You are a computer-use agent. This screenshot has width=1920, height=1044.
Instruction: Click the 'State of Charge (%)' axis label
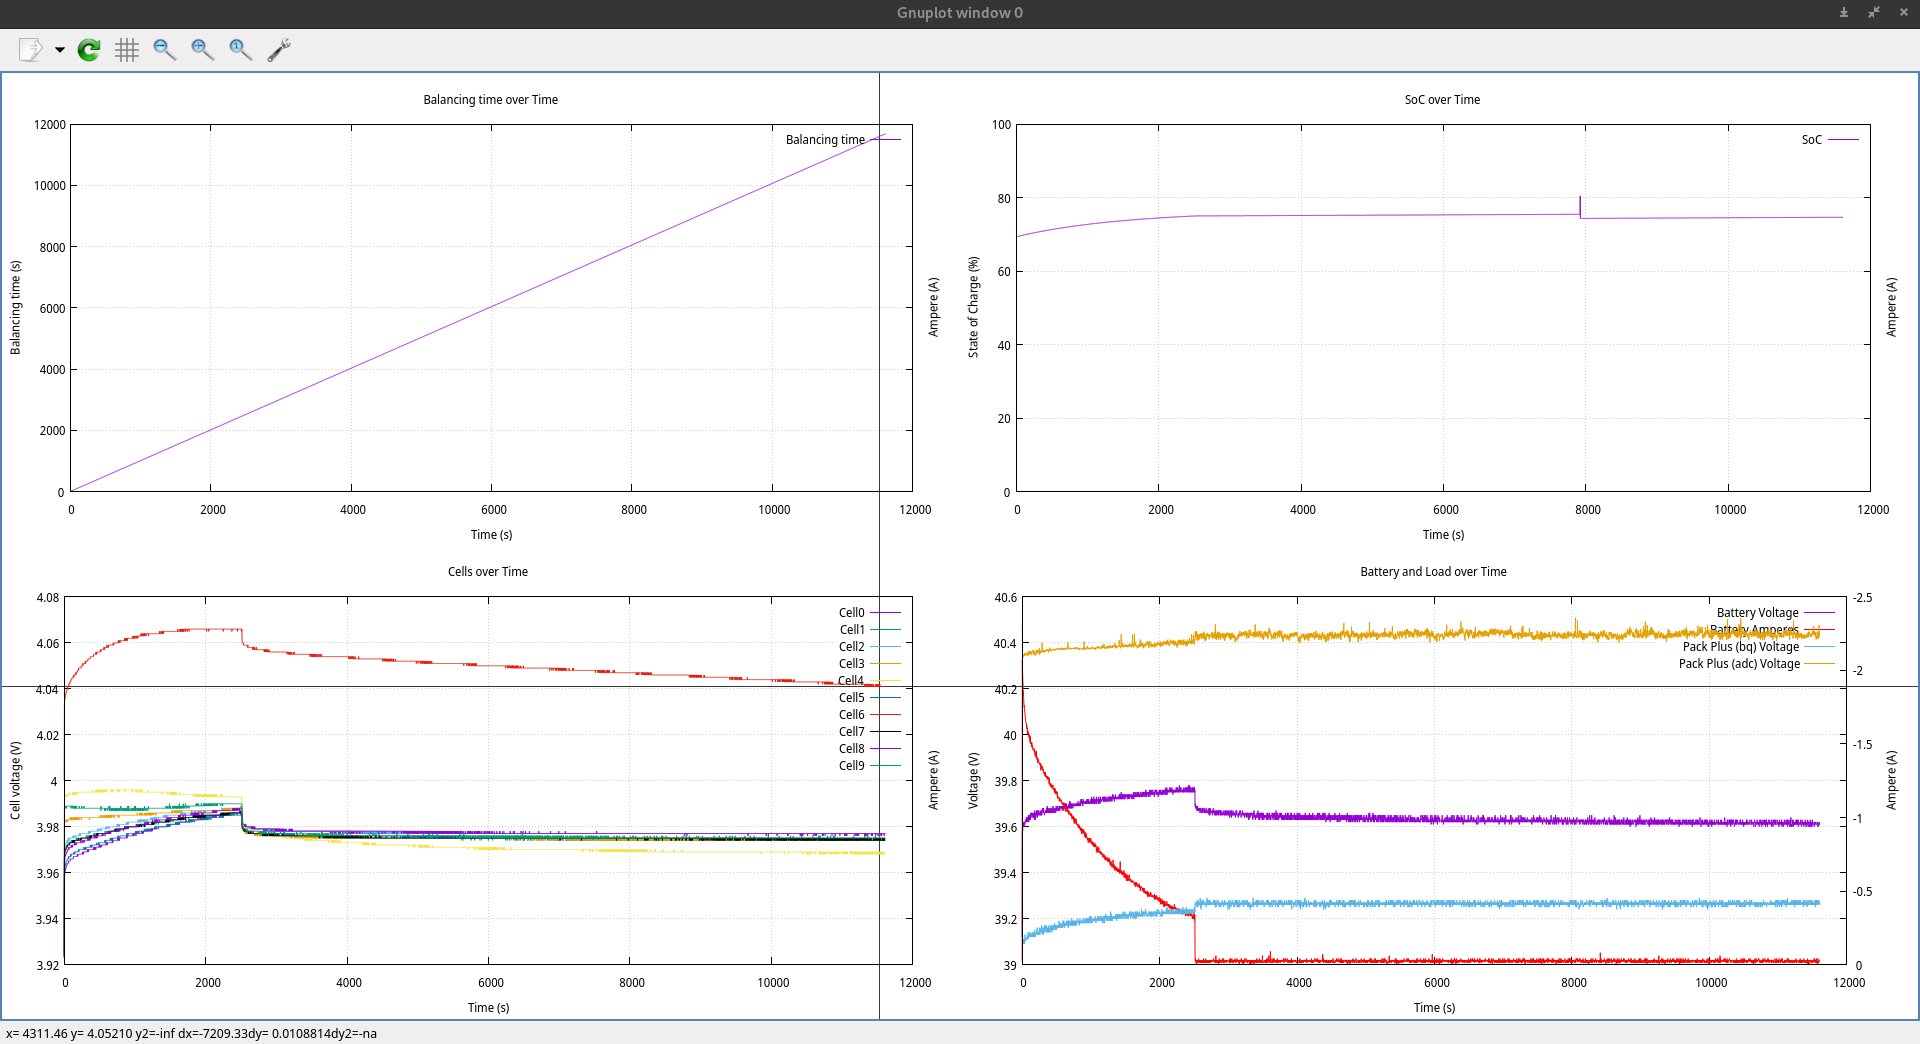point(973,307)
